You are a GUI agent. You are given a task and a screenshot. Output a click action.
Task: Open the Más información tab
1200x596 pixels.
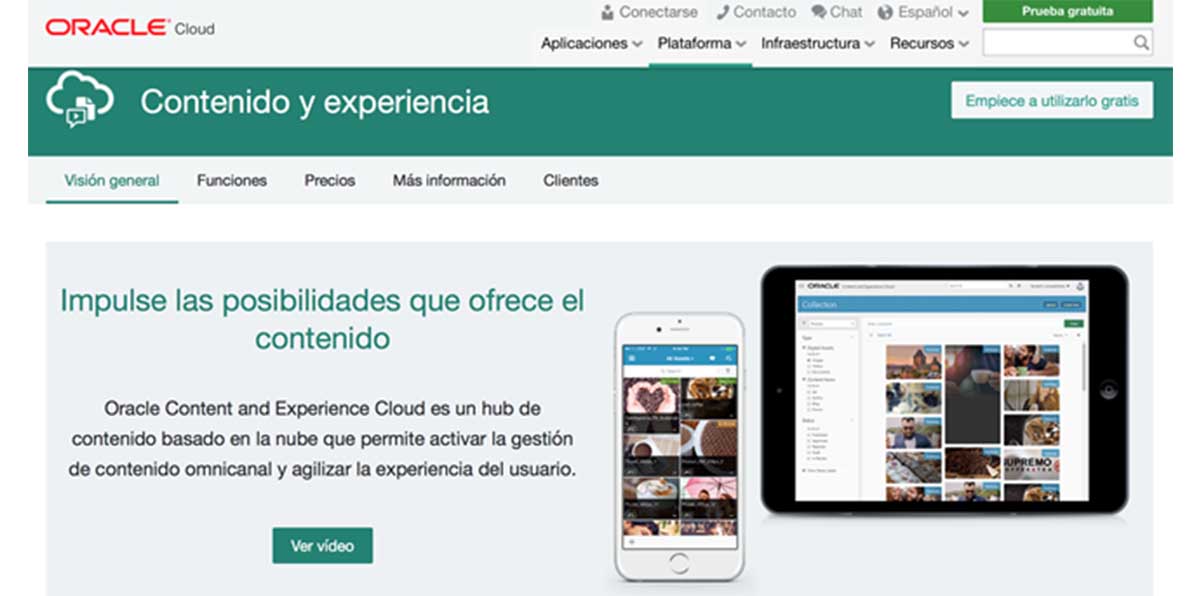coord(449,181)
